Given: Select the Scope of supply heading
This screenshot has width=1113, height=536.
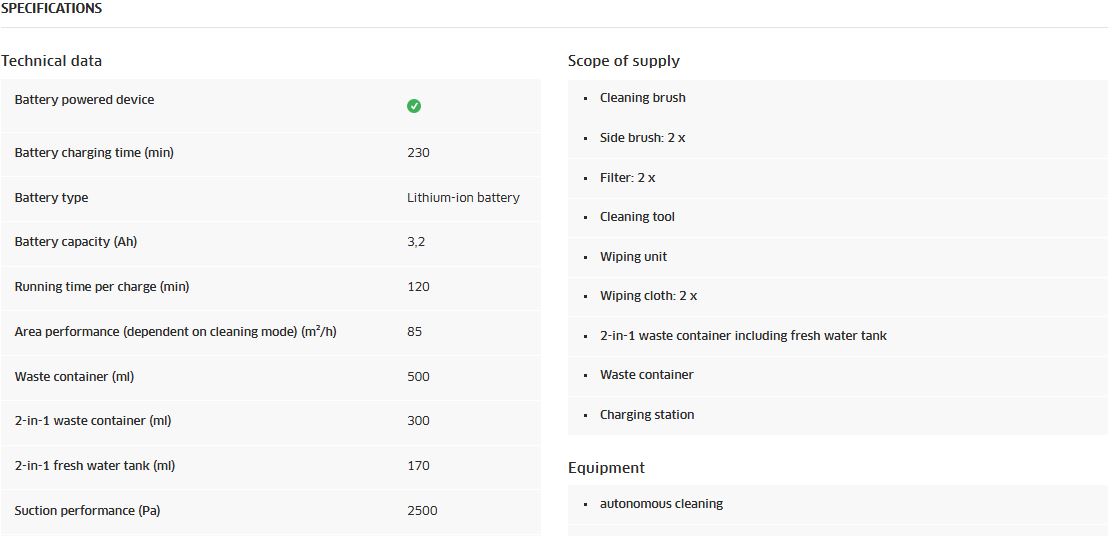Looking at the screenshot, I should (x=623, y=61).
